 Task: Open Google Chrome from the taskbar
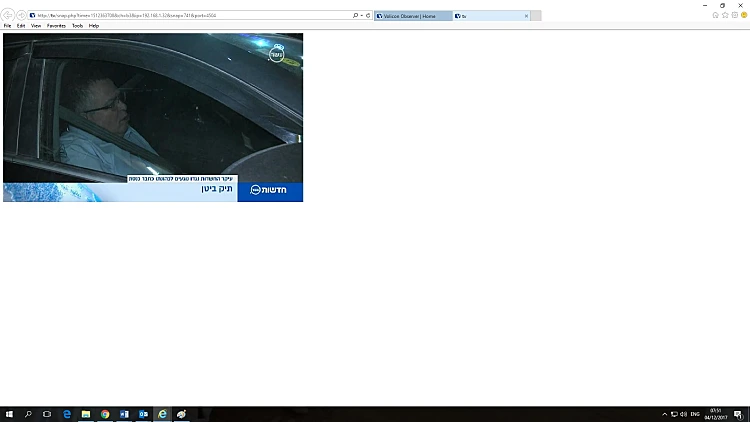105,414
